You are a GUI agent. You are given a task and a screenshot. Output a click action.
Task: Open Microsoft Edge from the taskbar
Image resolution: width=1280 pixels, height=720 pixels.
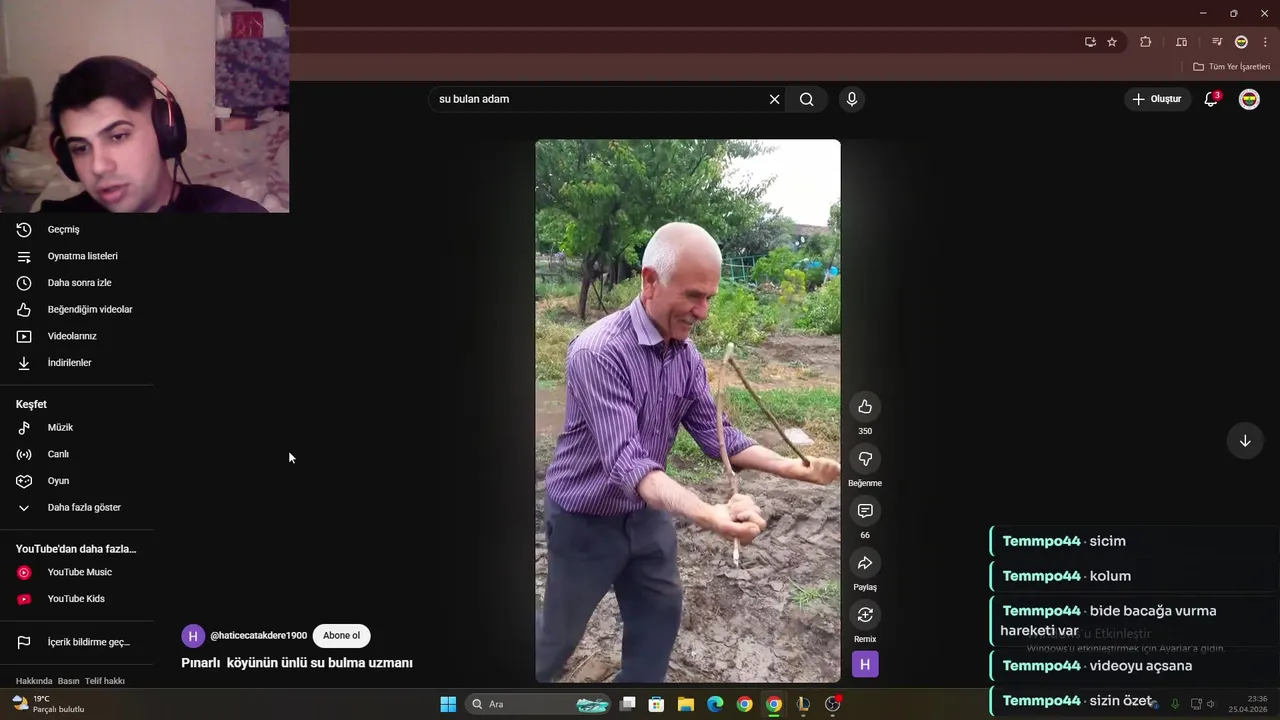tap(715, 704)
